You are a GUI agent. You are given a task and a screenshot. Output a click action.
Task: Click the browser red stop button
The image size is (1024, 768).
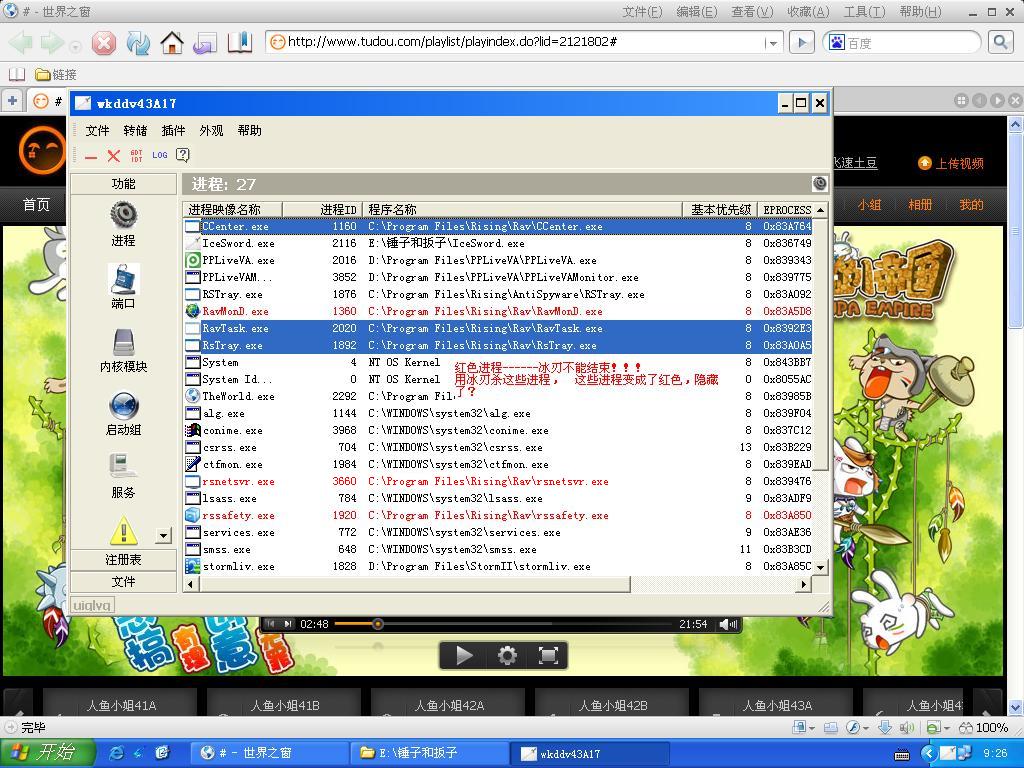[x=104, y=44]
